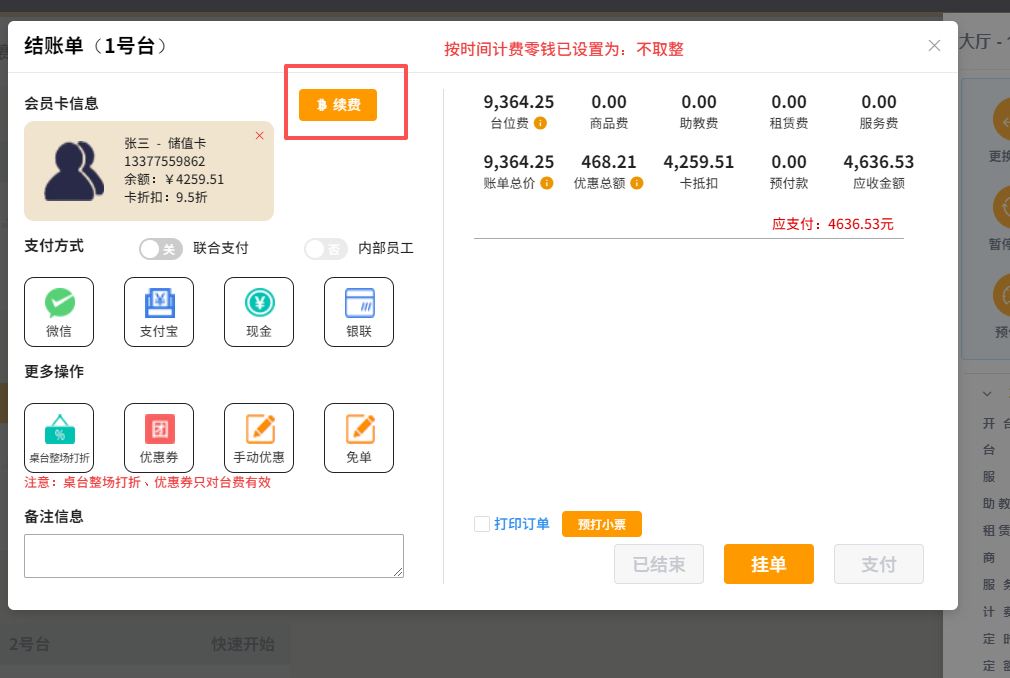Apply a coupon (优惠券)
This screenshot has height=678, width=1010.
pos(159,437)
